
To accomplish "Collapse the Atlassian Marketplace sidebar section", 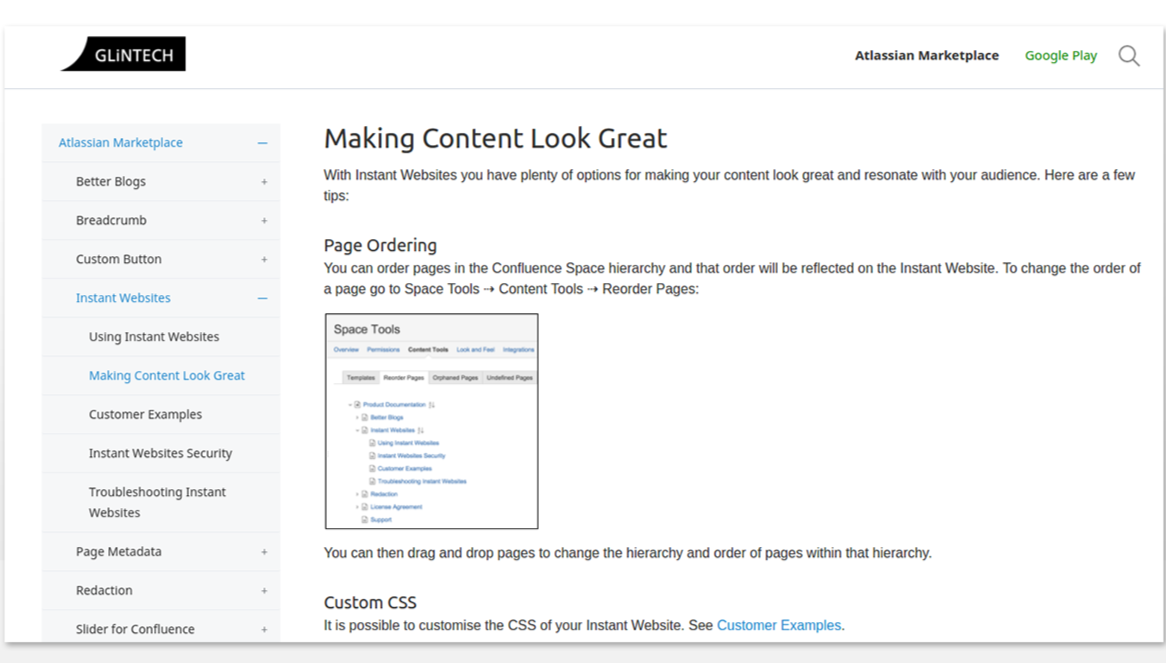I will 262,143.
